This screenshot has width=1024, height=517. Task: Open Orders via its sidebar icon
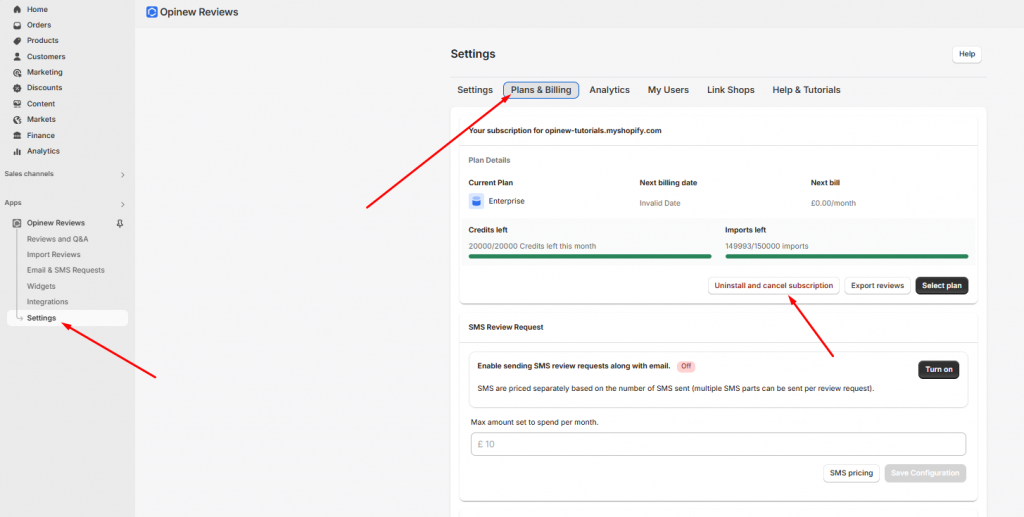coord(17,25)
